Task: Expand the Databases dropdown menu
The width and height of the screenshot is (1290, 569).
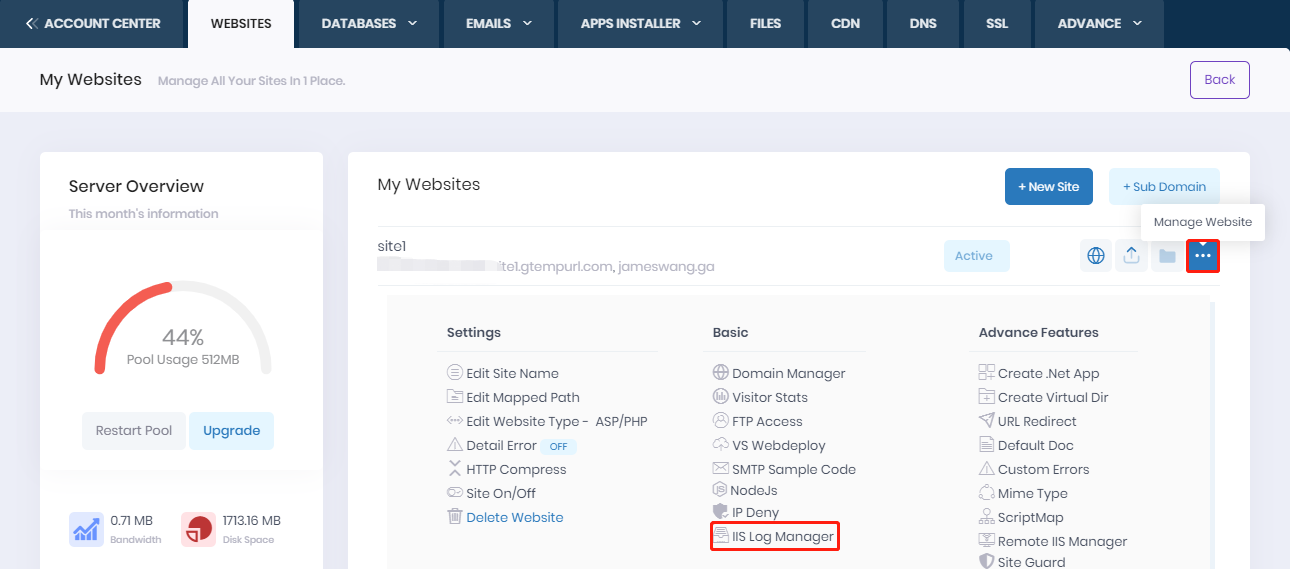Action: tap(369, 23)
